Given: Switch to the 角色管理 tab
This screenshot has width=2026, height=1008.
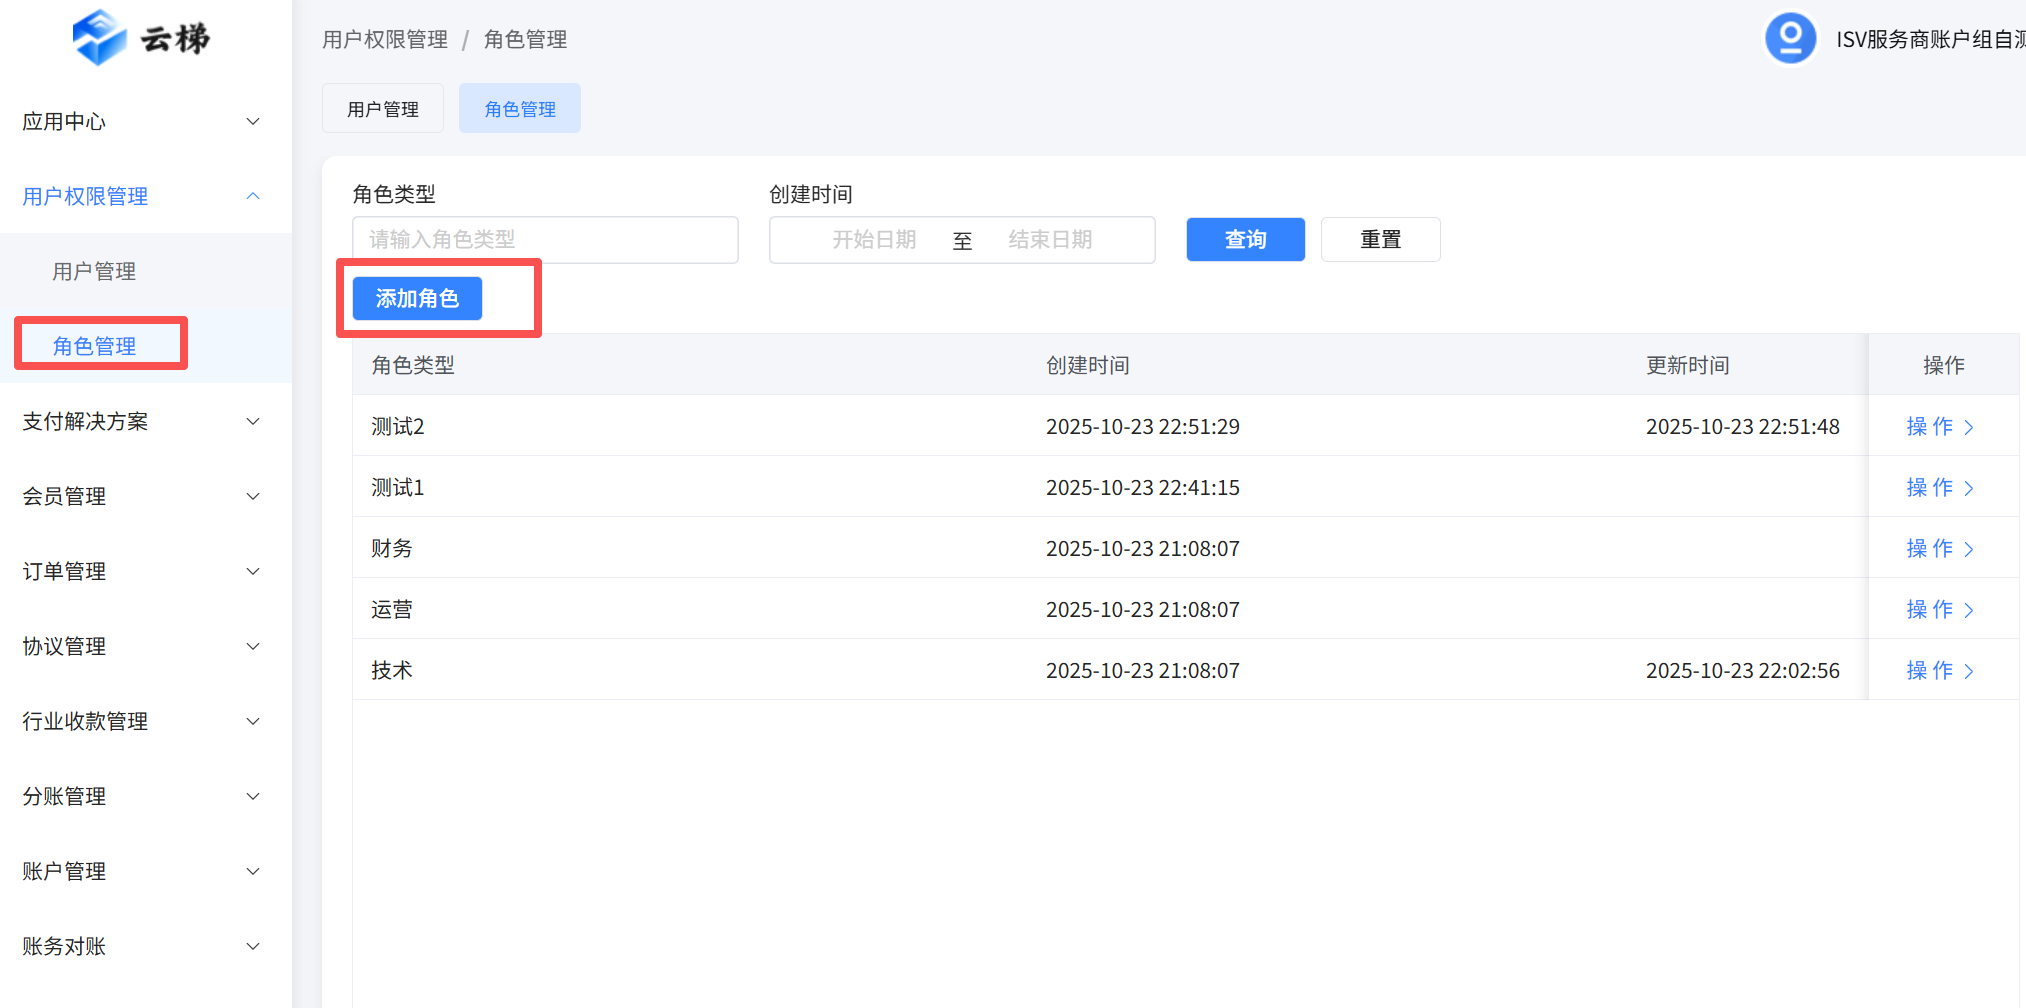Looking at the screenshot, I should (x=519, y=109).
